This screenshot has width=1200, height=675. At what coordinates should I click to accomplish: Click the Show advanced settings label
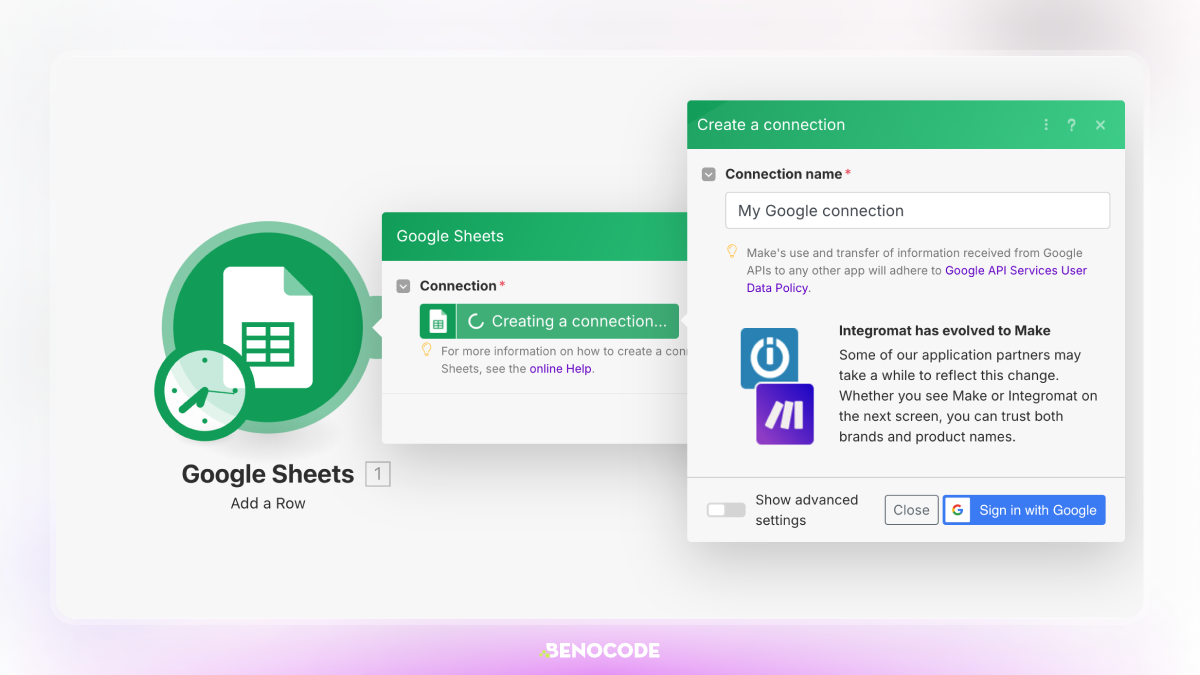[807, 510]
